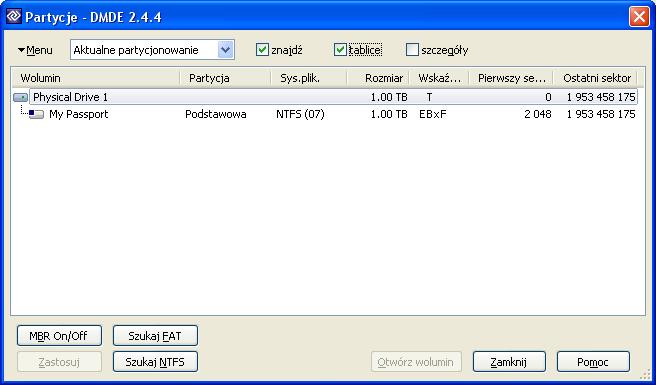Viewport: 656px width, 385px height.
Task: Open the Aktualne partycjonowanie combo box
Action: point(152,50)
